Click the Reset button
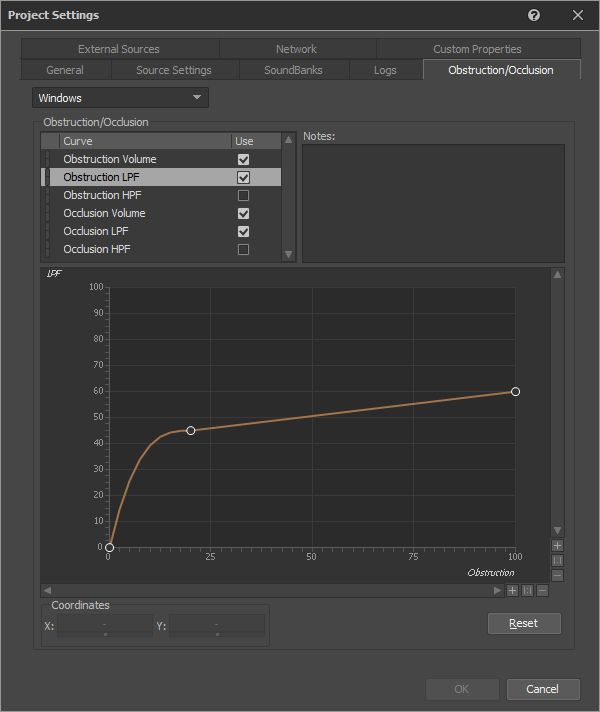The width and height of the screenshot is (600, 712). tap(524, 623)
